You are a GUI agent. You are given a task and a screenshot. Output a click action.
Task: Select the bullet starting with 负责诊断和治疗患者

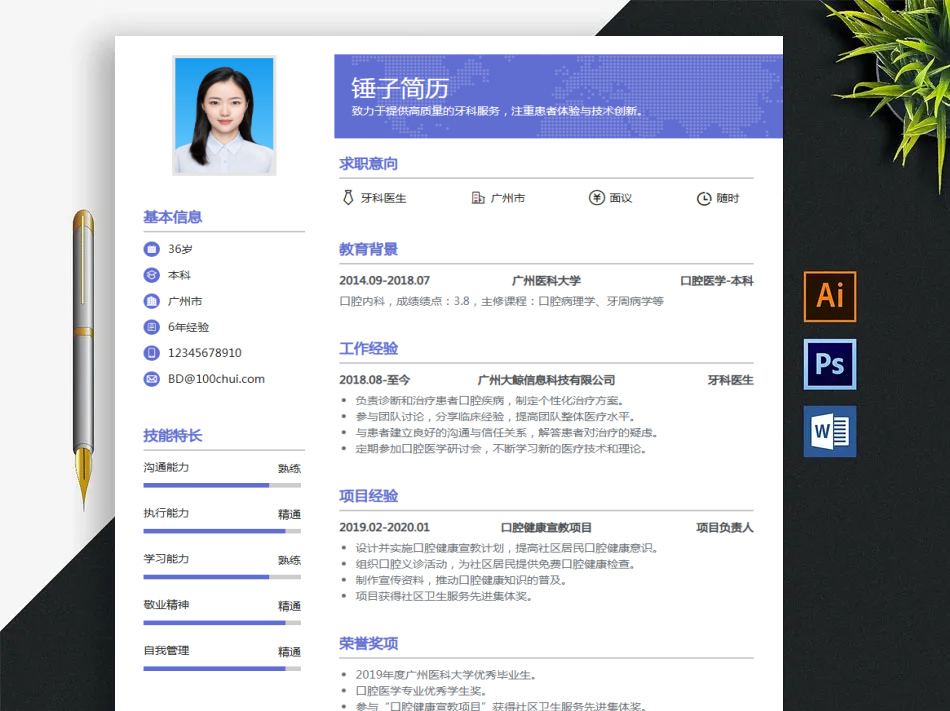click(x=490, y=400)
